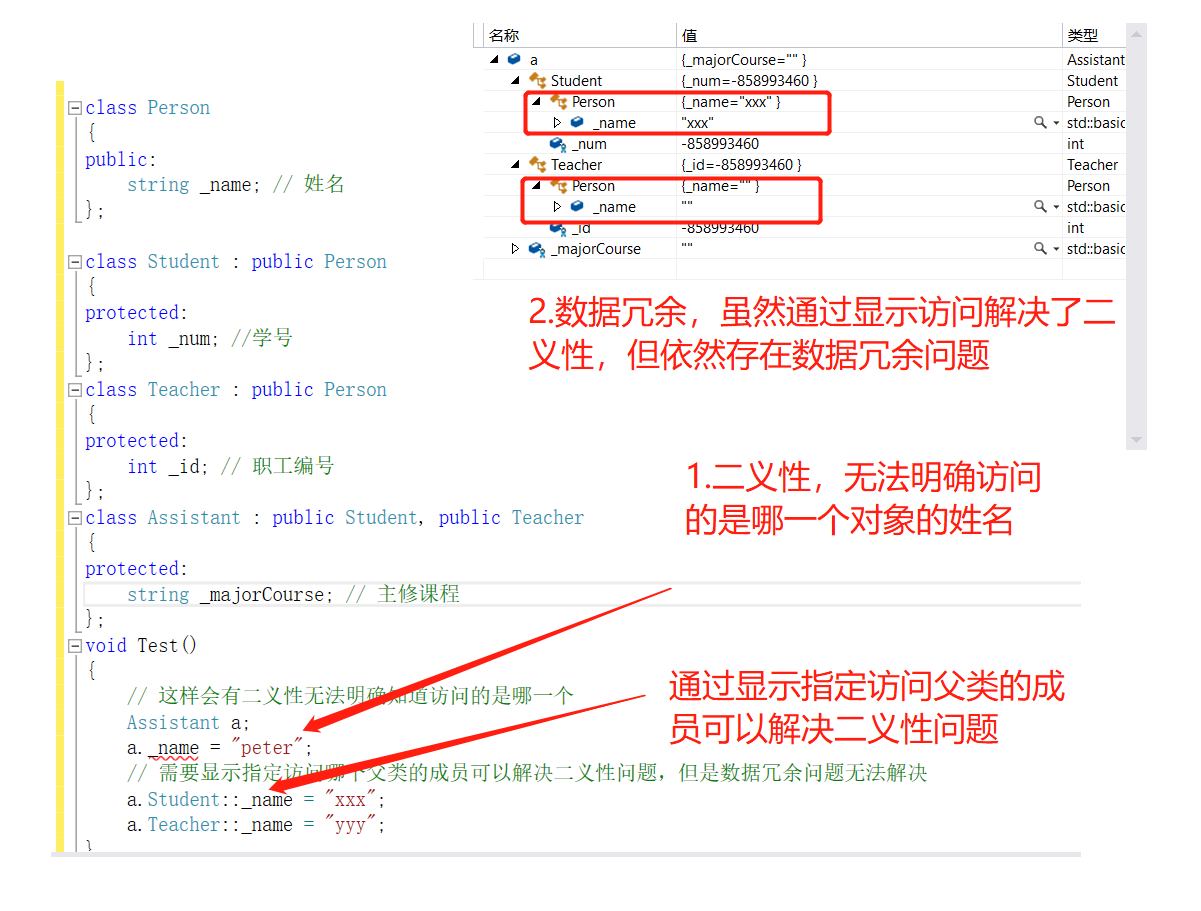Place cursor on a.Student::_name = "xxx" line
This screenshot has height=911, width=1201.
click(256, 800)
